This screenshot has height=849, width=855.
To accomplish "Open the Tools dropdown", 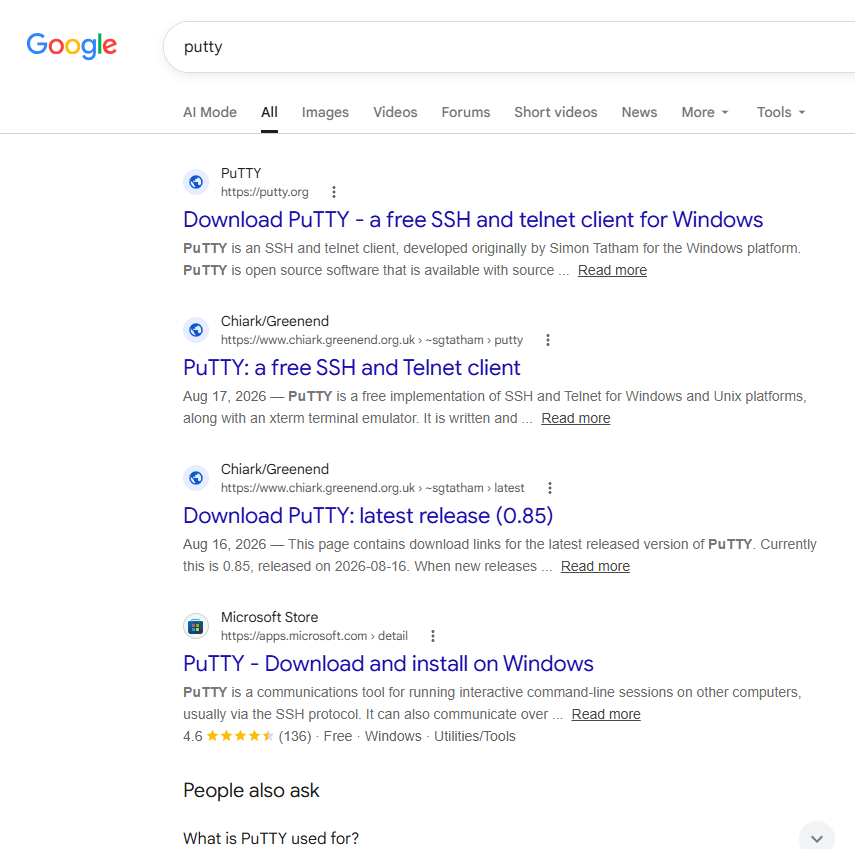I will (x=781, y=112).
